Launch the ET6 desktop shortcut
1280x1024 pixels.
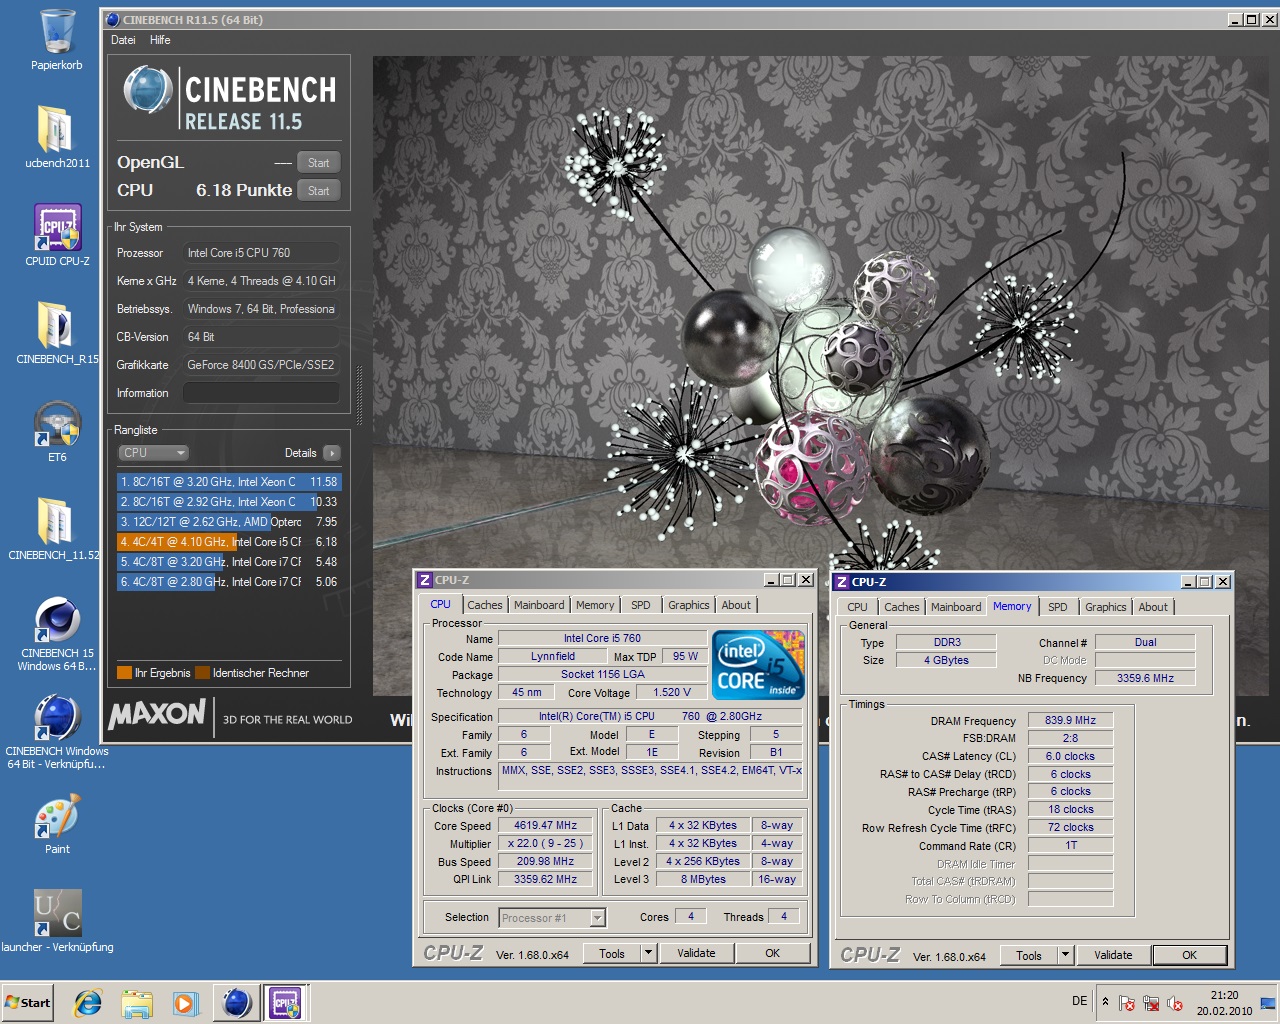click(x=57, y=423)
